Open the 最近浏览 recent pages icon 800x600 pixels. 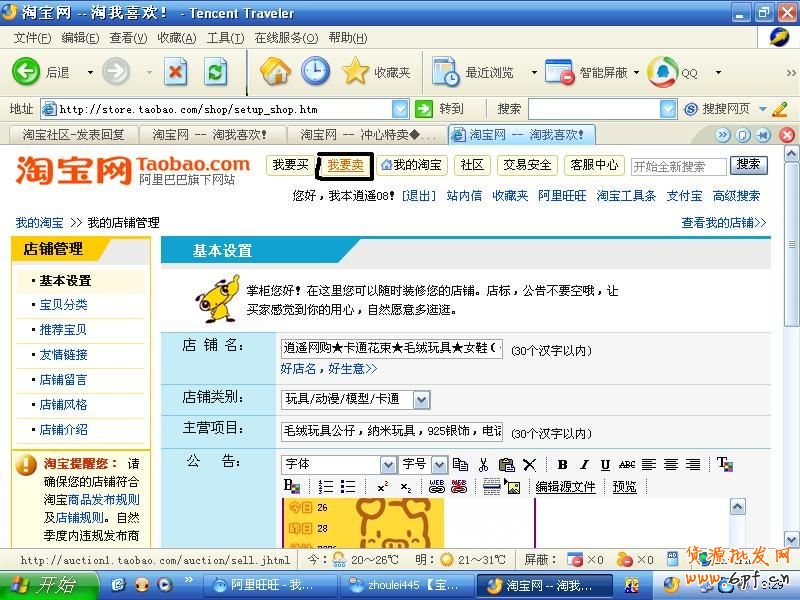pos(445,71)
